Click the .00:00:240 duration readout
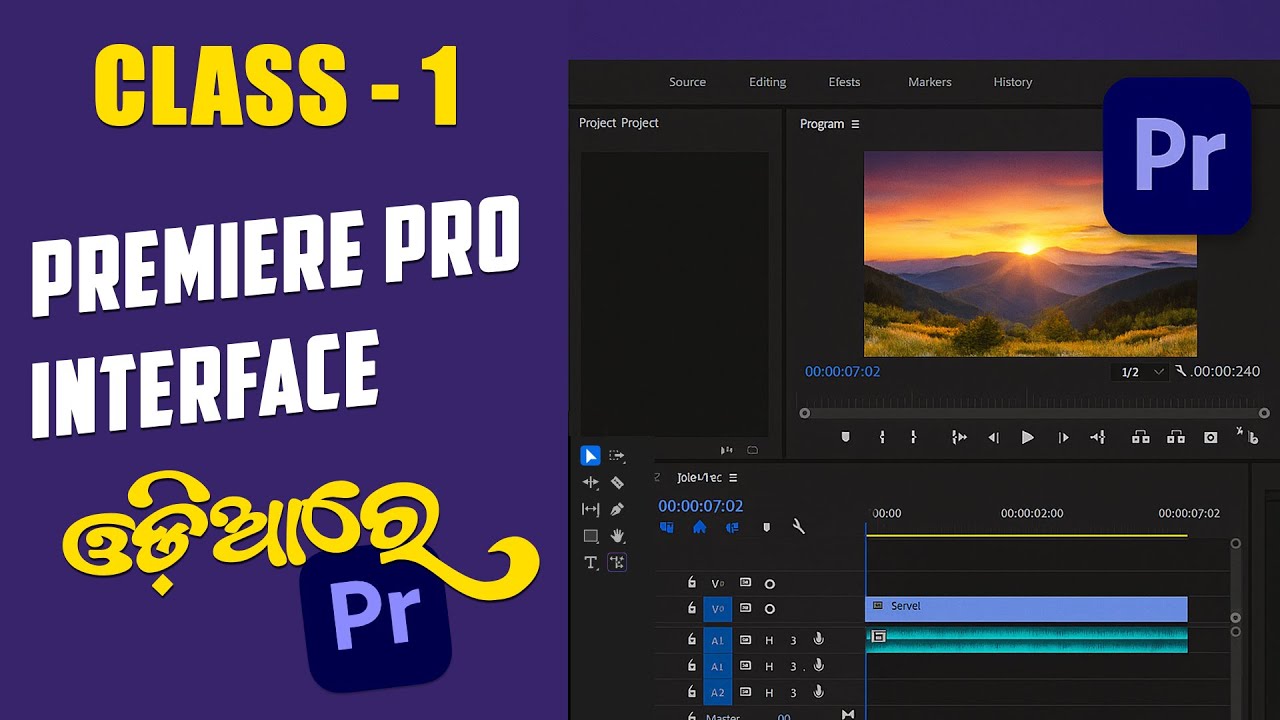The width and height of the screenshot is (1280, 720). [x=1225, y=372]
